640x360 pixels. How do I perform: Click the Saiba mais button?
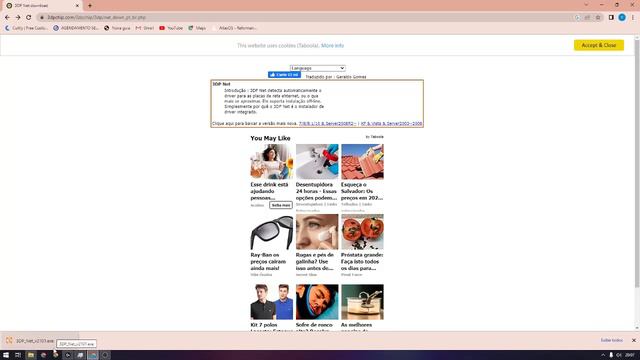tap(281, 205)
